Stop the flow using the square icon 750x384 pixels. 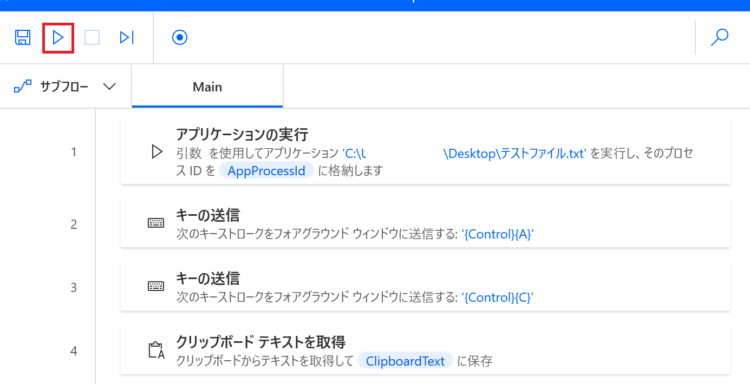pos(92,37)
